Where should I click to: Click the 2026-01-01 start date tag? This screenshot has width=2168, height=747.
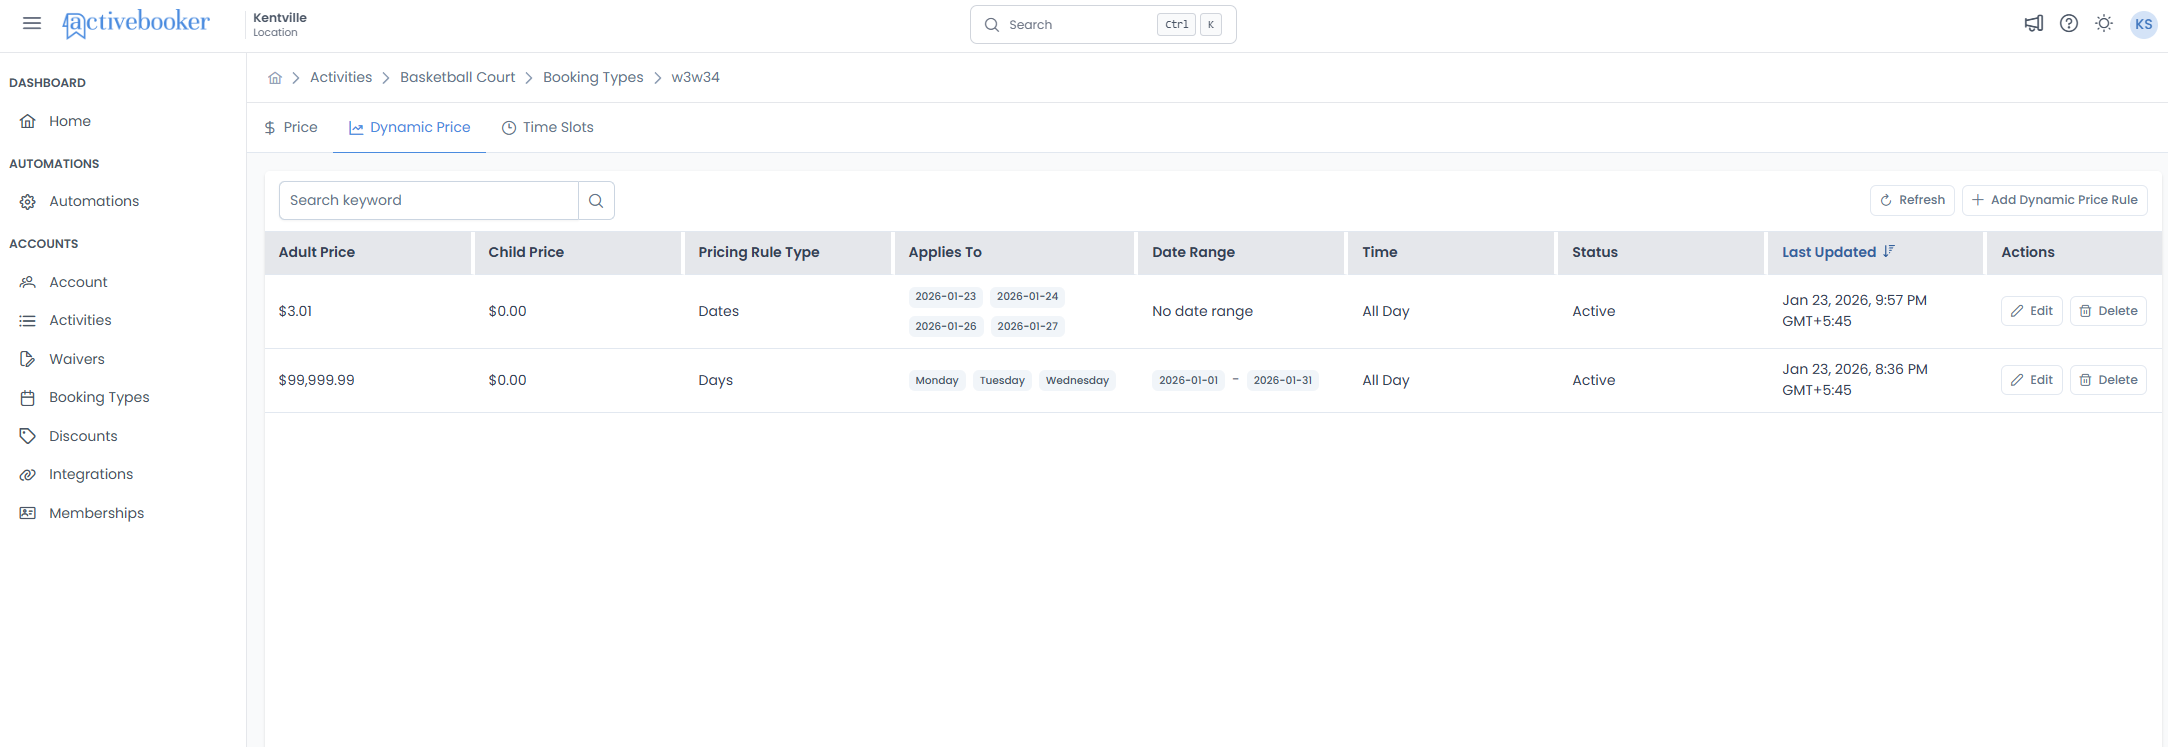click(1188, 380)
